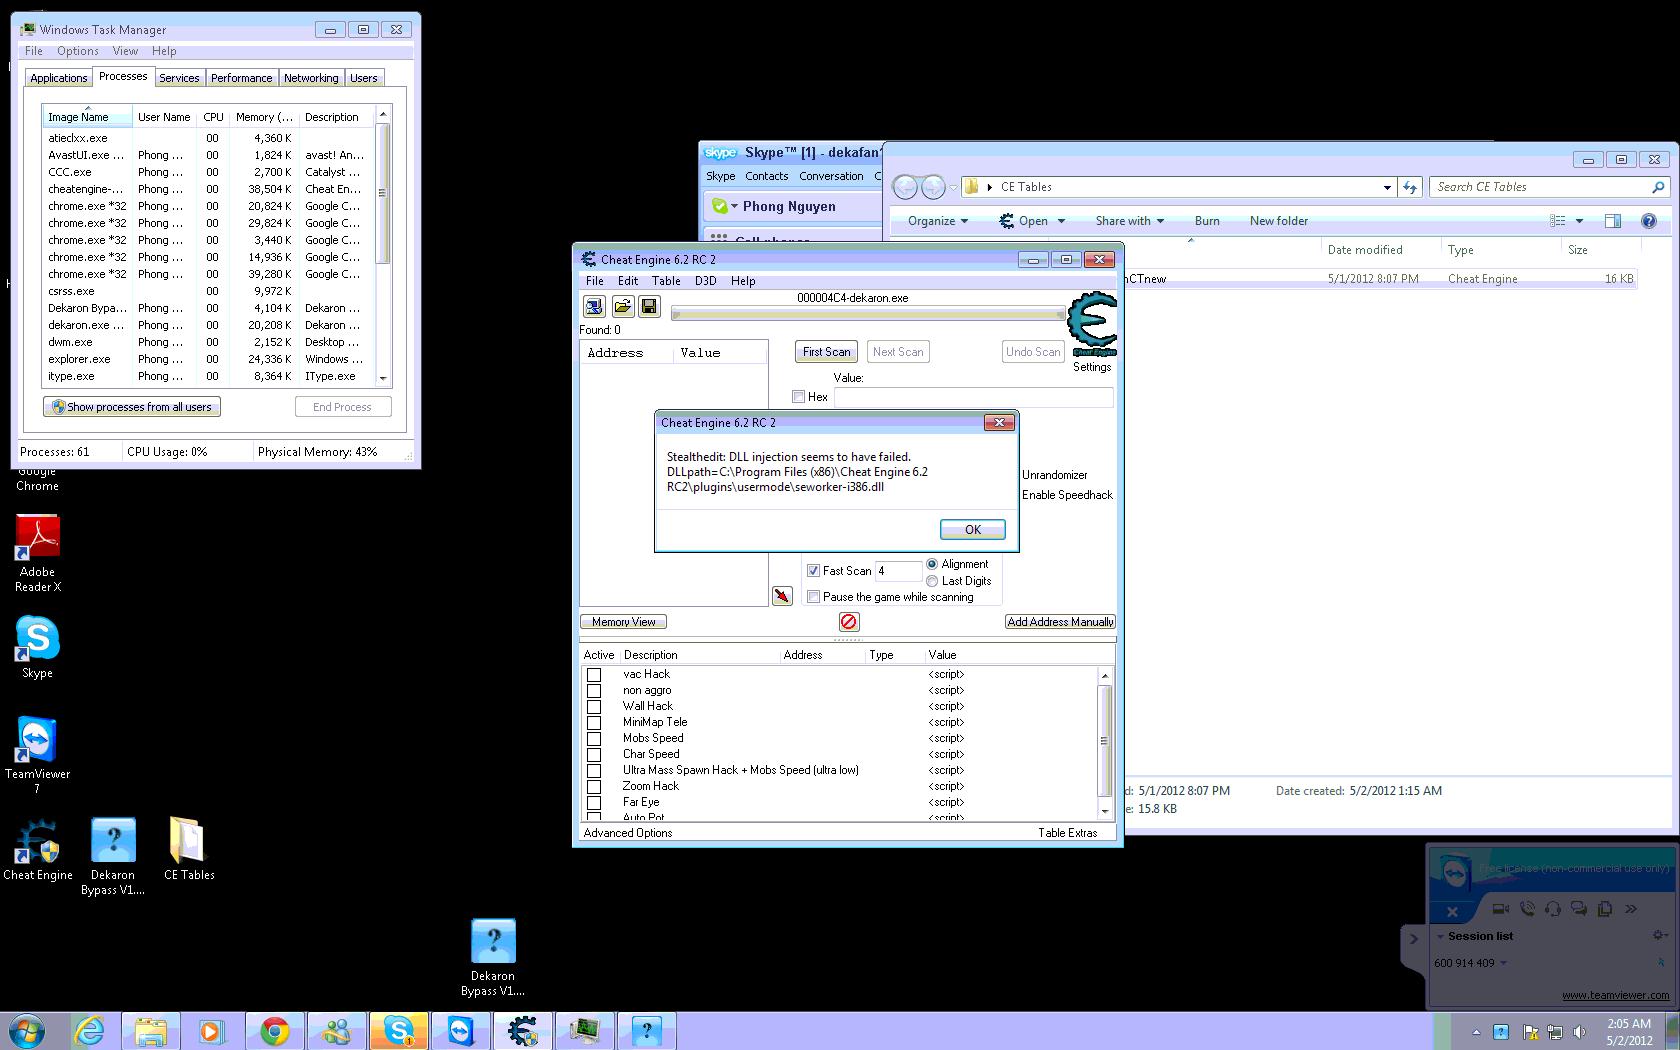This screenshot has width=1680, height=1050.
Task: Switch to the Applications tab in Task Manager
Action: point(58,78)
